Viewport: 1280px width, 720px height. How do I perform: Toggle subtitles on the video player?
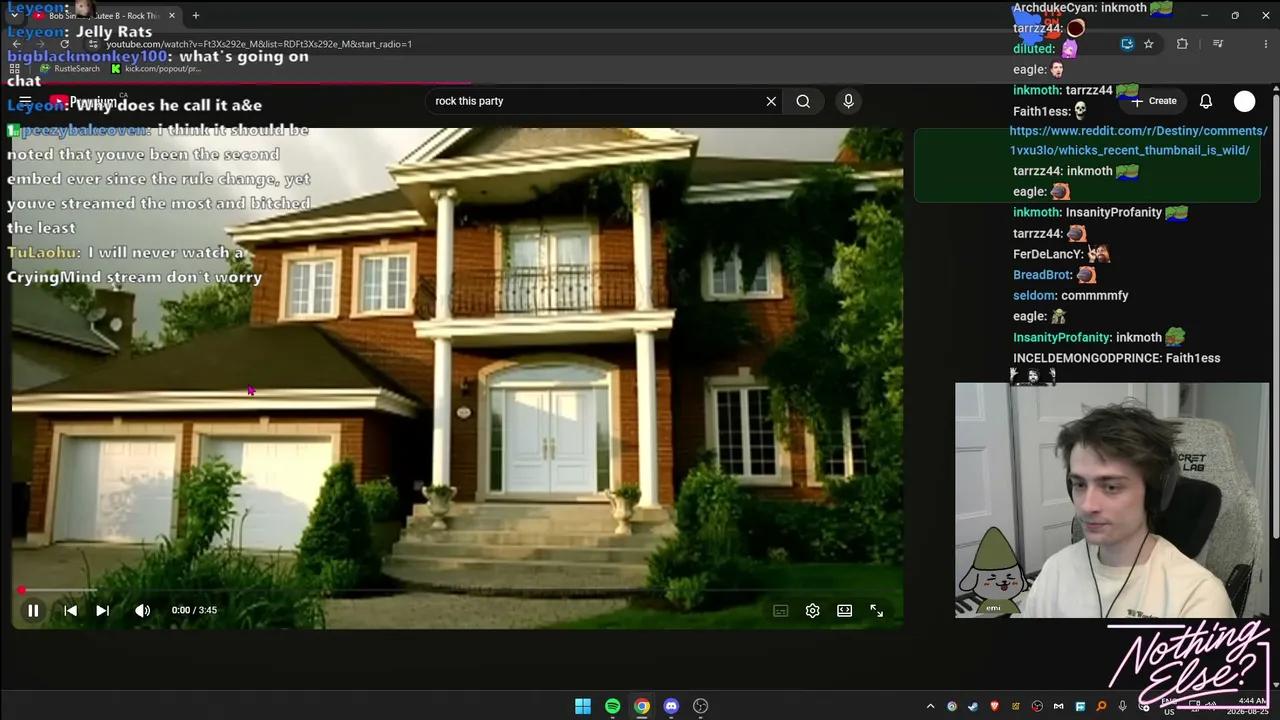click(x=781, y=610)
